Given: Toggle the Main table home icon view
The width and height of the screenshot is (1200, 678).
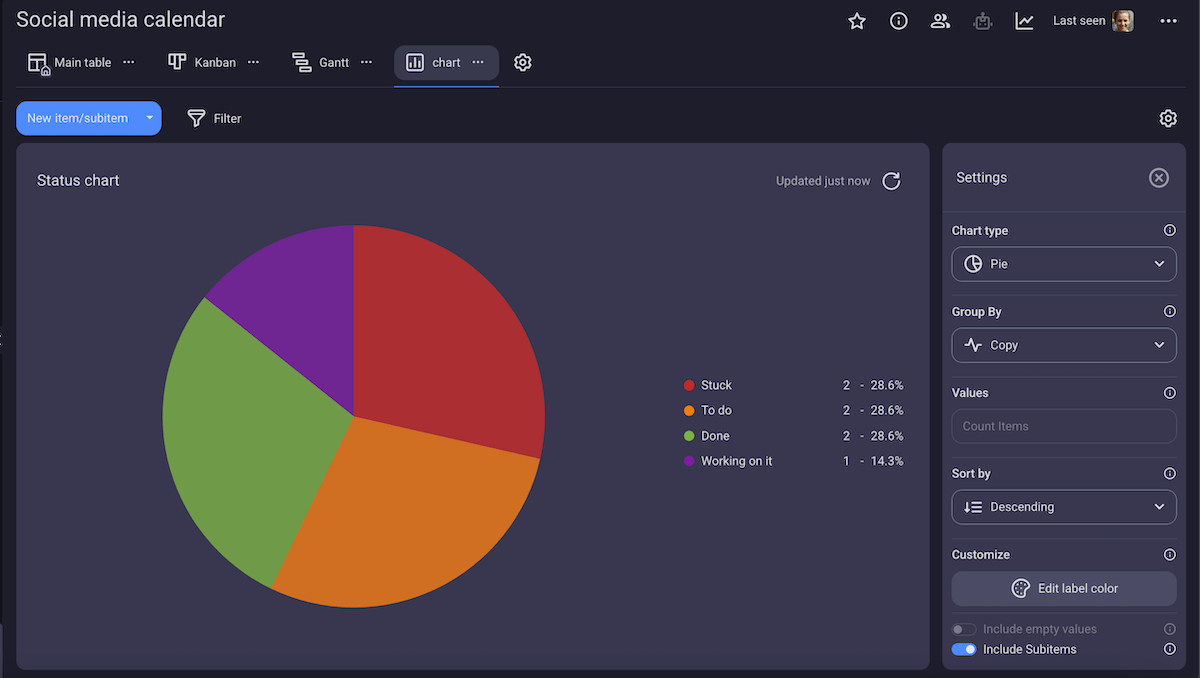Looking at the screenshot, I should click(38, 62).
